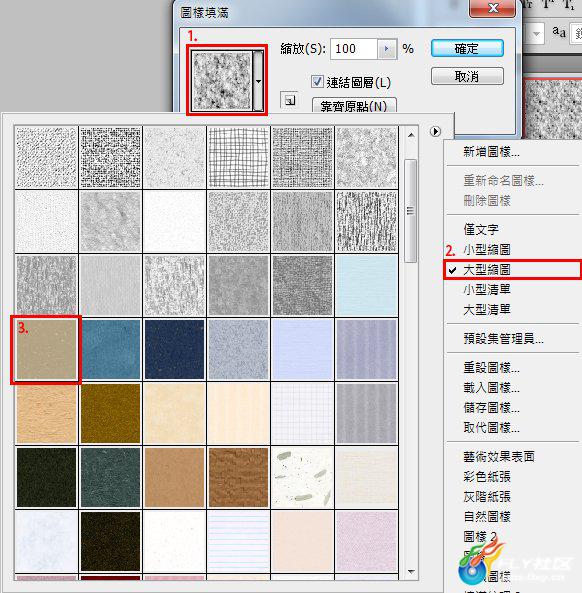The image size is (582, 593).
Task: Select the white paper with leaf specks pattern
Action: tap(303, 478)
